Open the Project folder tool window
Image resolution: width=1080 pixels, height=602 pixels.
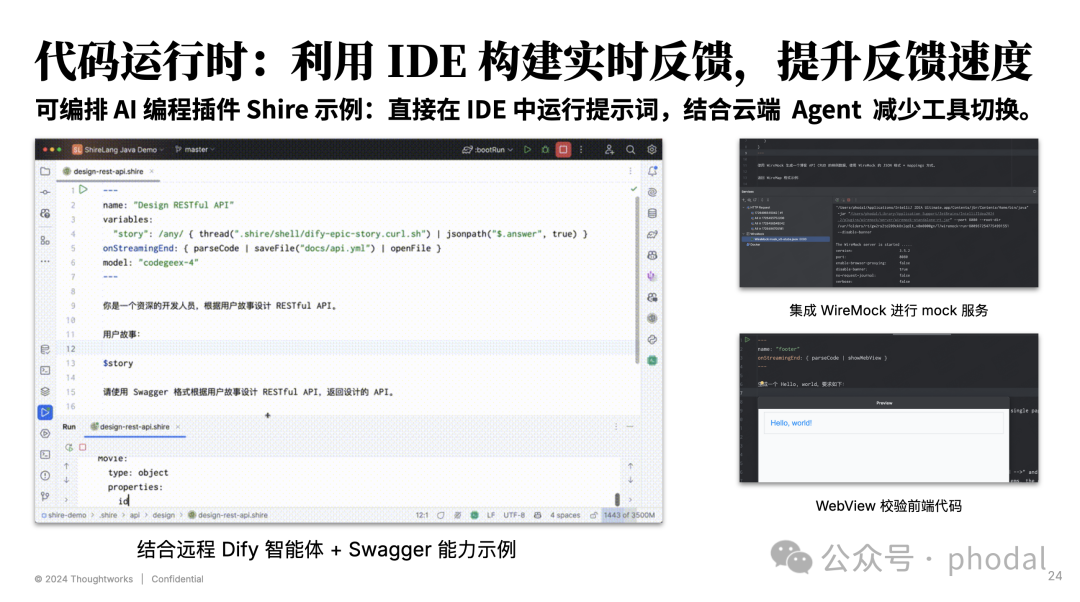tap(45, 171)
